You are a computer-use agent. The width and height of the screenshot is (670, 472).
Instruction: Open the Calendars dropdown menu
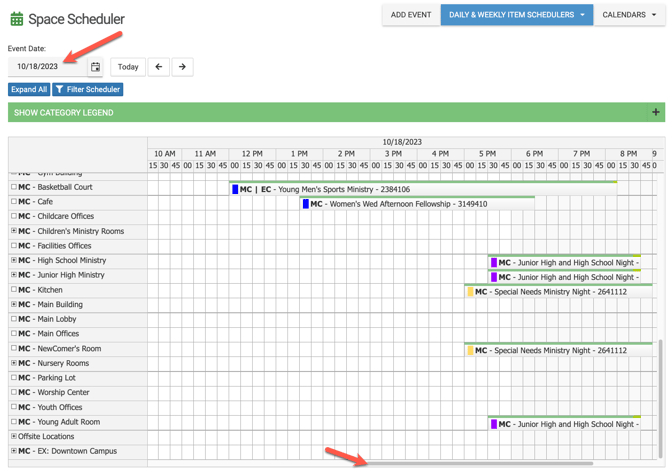click(630, 15)
